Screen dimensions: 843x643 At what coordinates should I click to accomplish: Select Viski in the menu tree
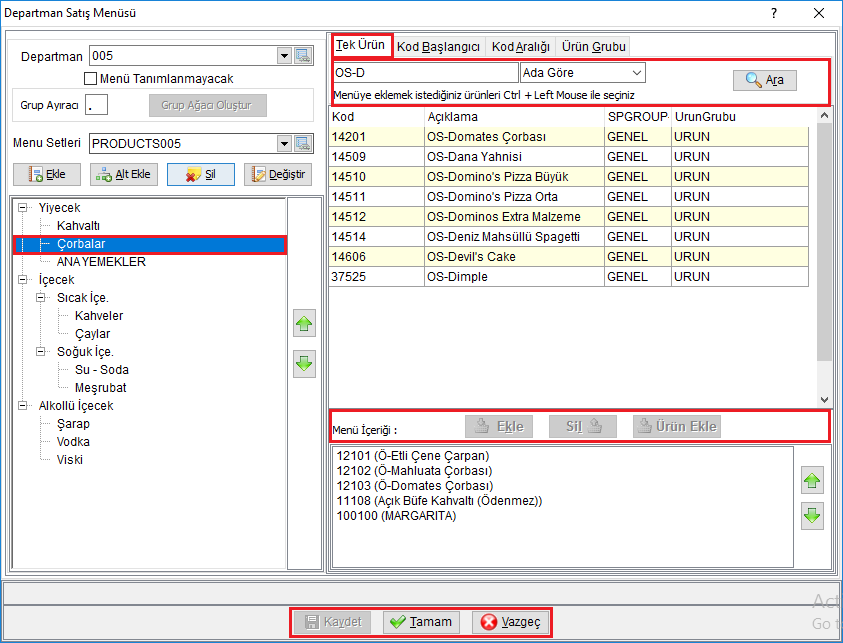tap(70, 460)
